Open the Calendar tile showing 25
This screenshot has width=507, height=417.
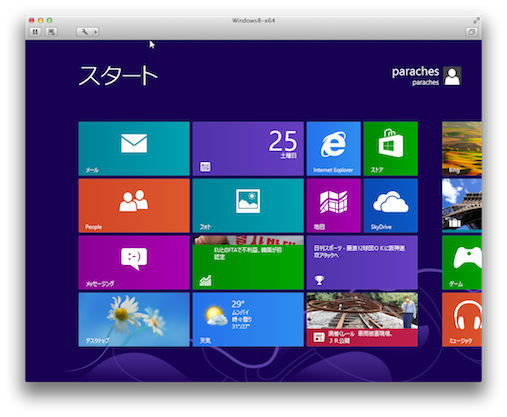point(248,149)
